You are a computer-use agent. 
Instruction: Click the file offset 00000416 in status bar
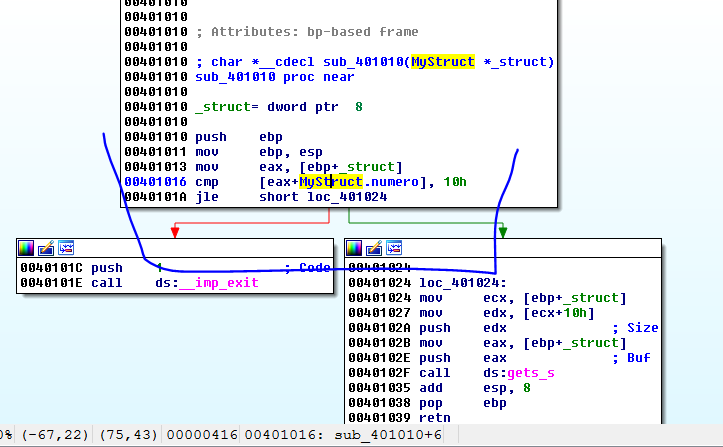click(205, 434)
